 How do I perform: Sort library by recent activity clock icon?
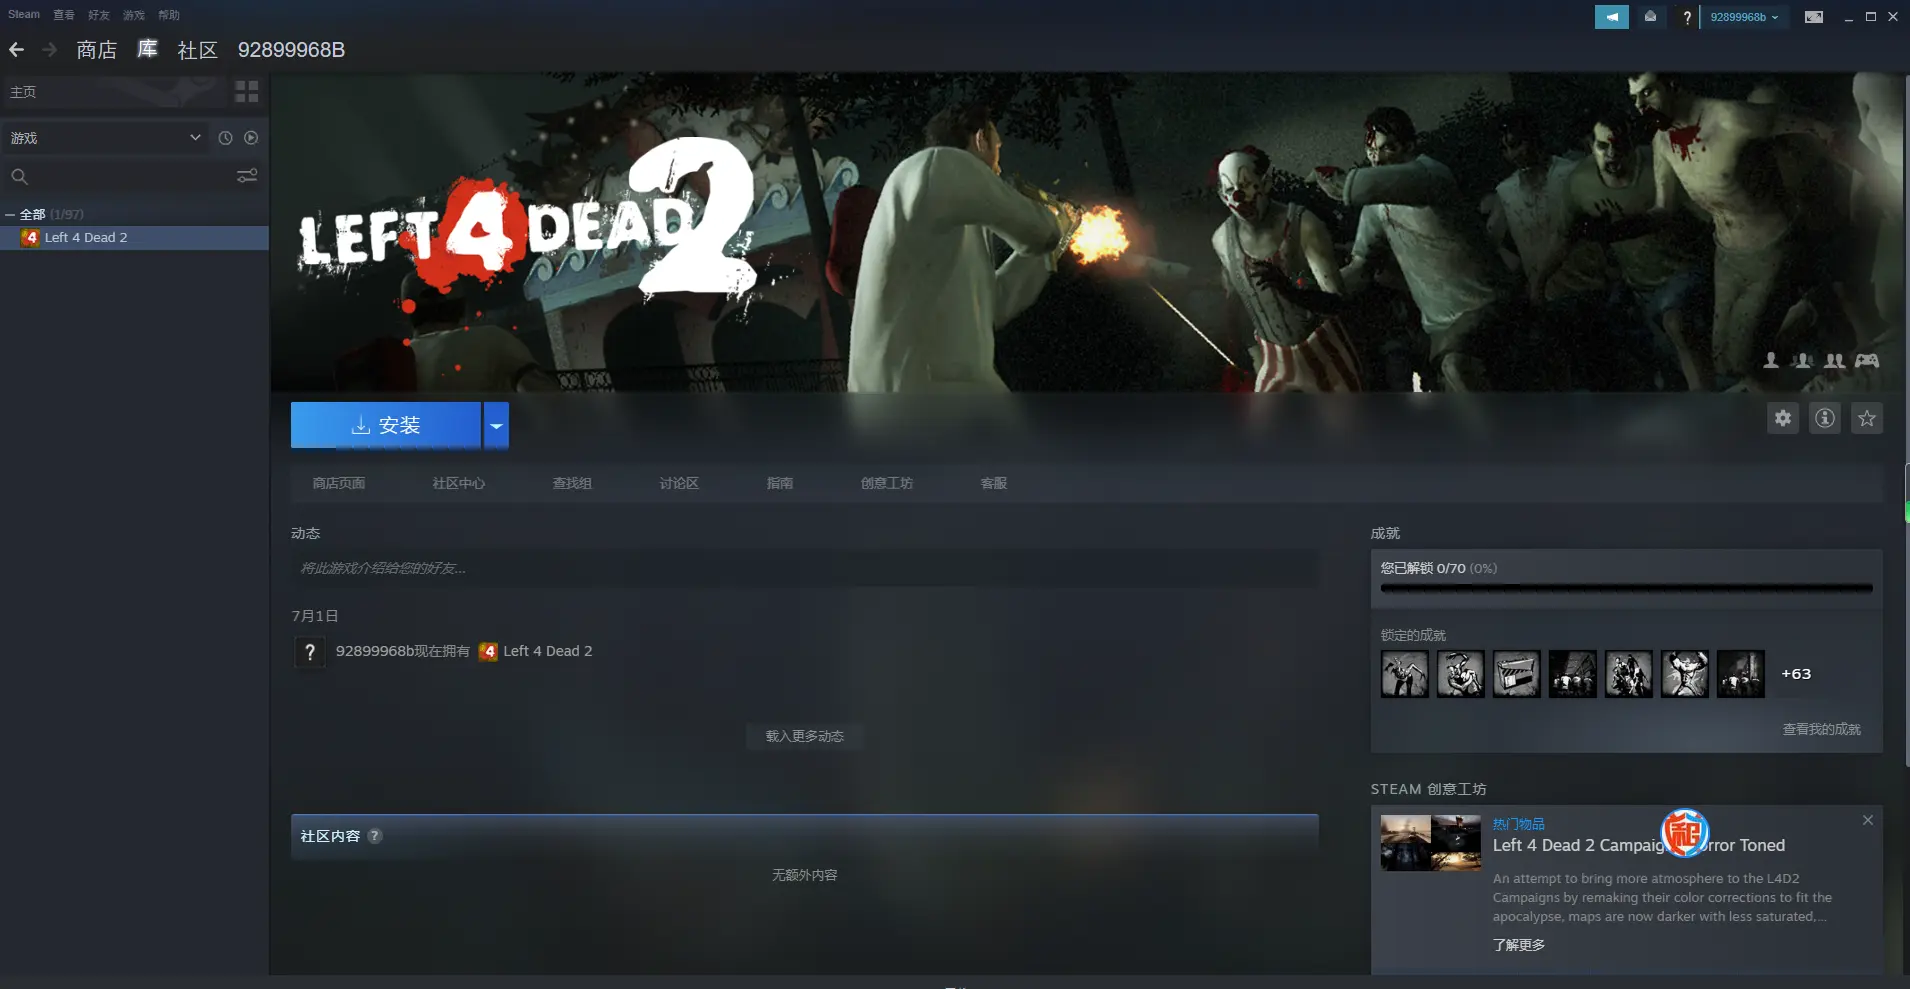click(225, 138)
